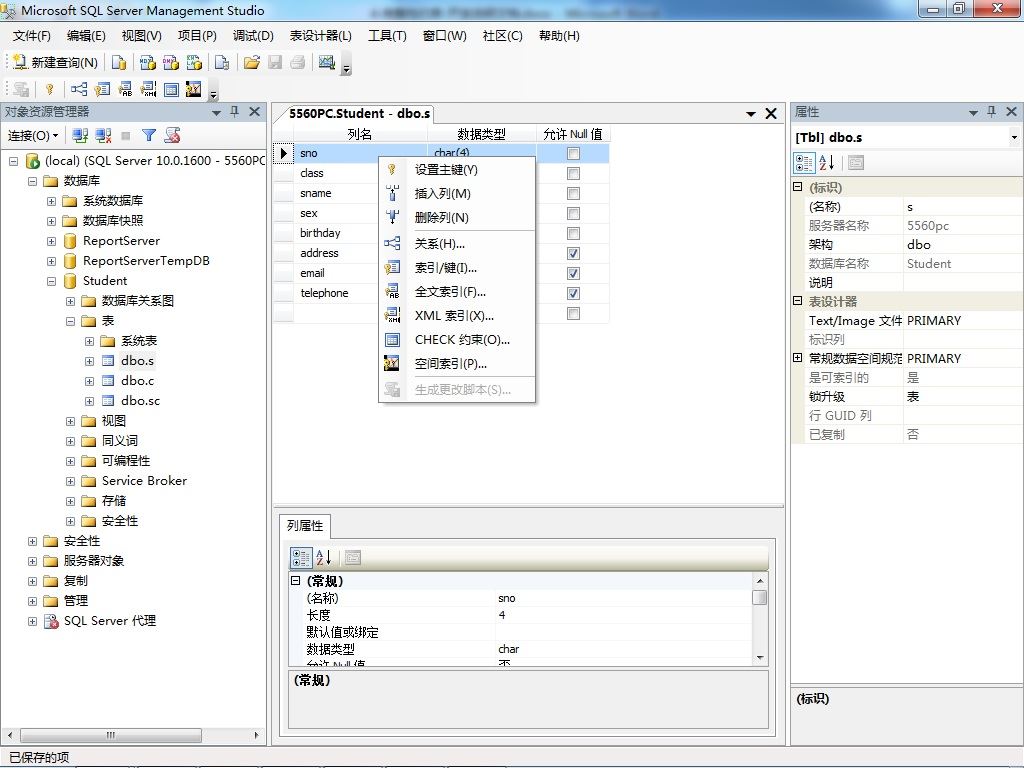Toggle Allow Null checkbox for sex
This screenshot has width=1024, height=768.
pos(573,214)
